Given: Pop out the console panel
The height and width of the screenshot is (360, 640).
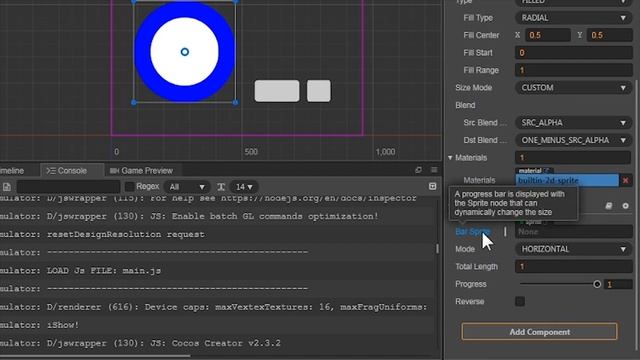Looking at the screenshot, I should 418,170.
